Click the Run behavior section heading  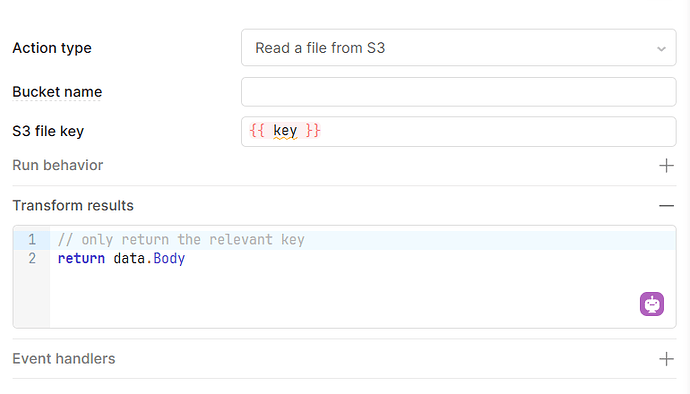[x=58, y=165]
